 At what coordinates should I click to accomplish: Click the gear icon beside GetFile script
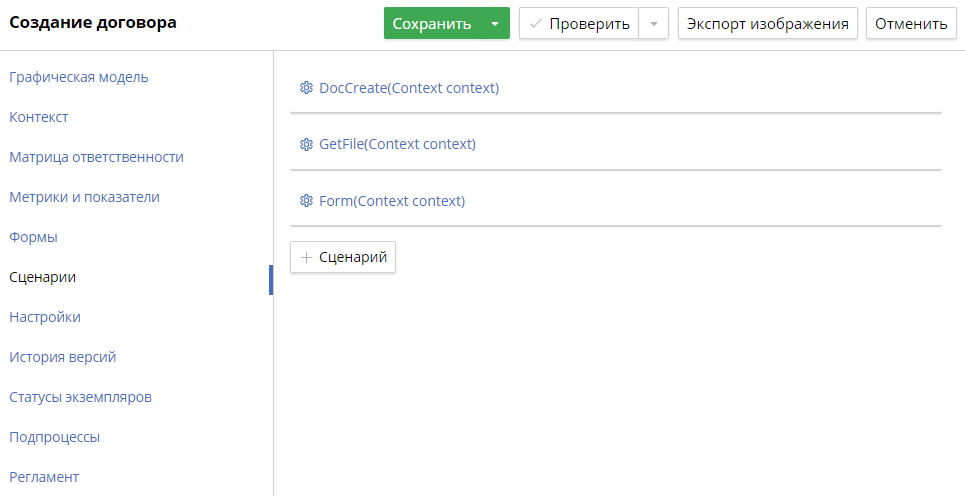(x=306, y=145)
